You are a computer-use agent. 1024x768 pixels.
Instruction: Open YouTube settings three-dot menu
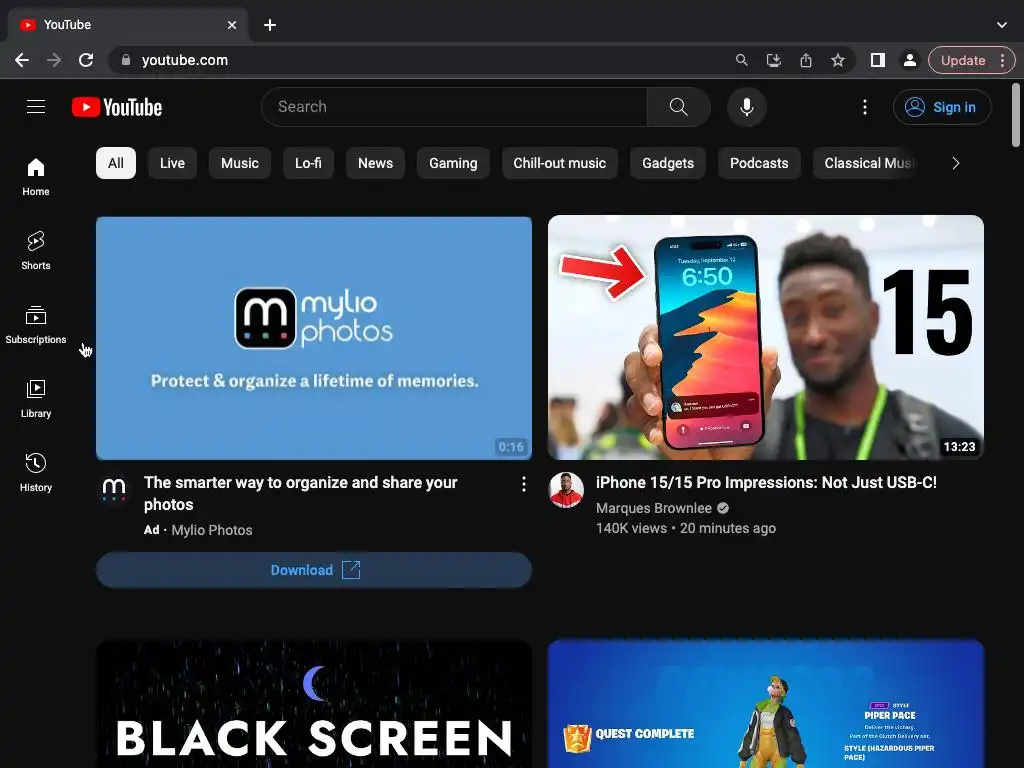pyautogui.click(x=865, y=107)
